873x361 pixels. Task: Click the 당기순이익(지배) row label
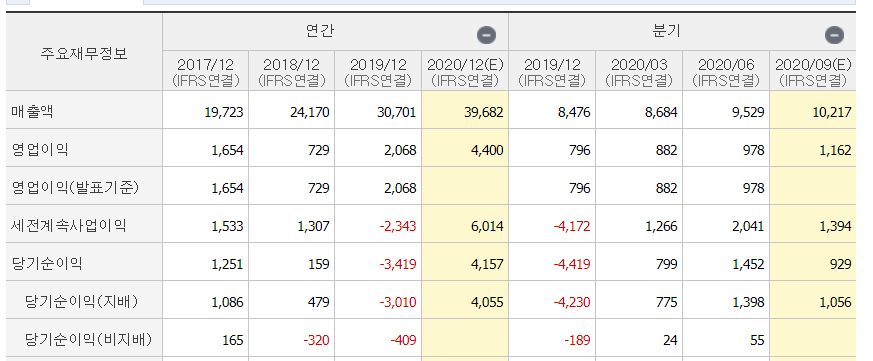pyautogui.click(x=81, y=301)
